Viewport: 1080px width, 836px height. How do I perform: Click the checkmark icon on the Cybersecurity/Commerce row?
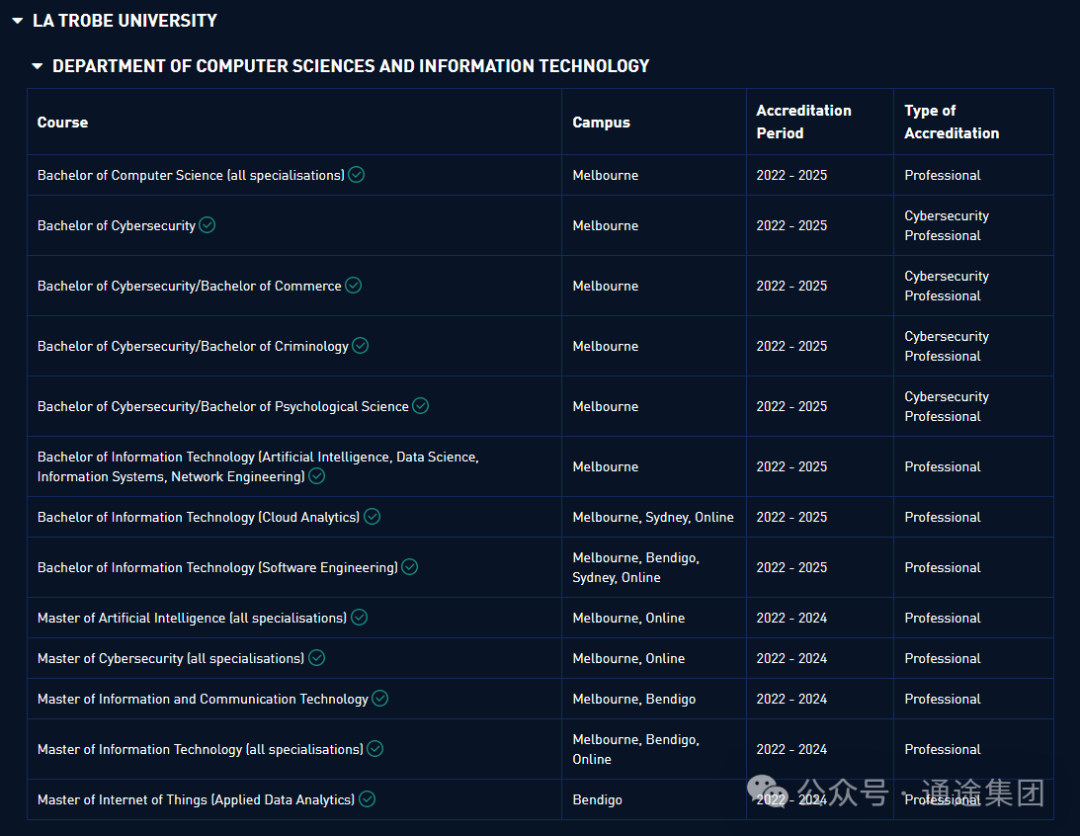[353, 285]
